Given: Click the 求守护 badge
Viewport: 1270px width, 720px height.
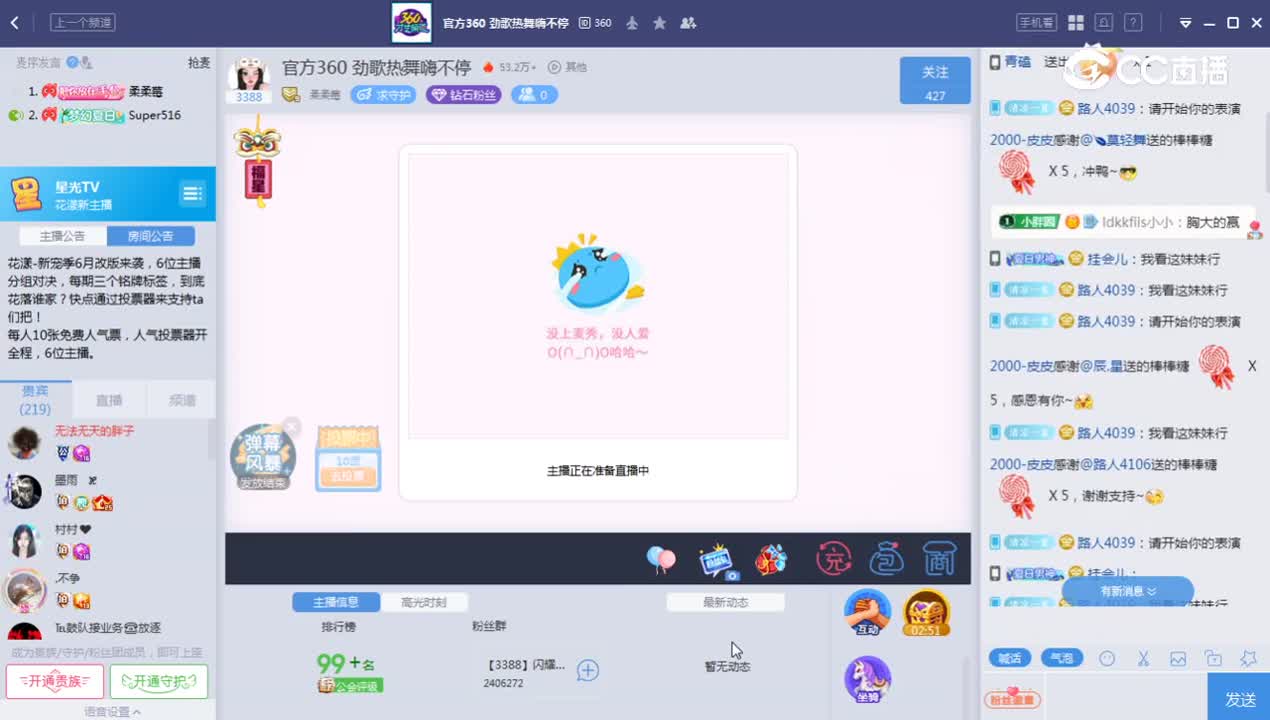Looking at the screenshot, I should coord(383,95).
